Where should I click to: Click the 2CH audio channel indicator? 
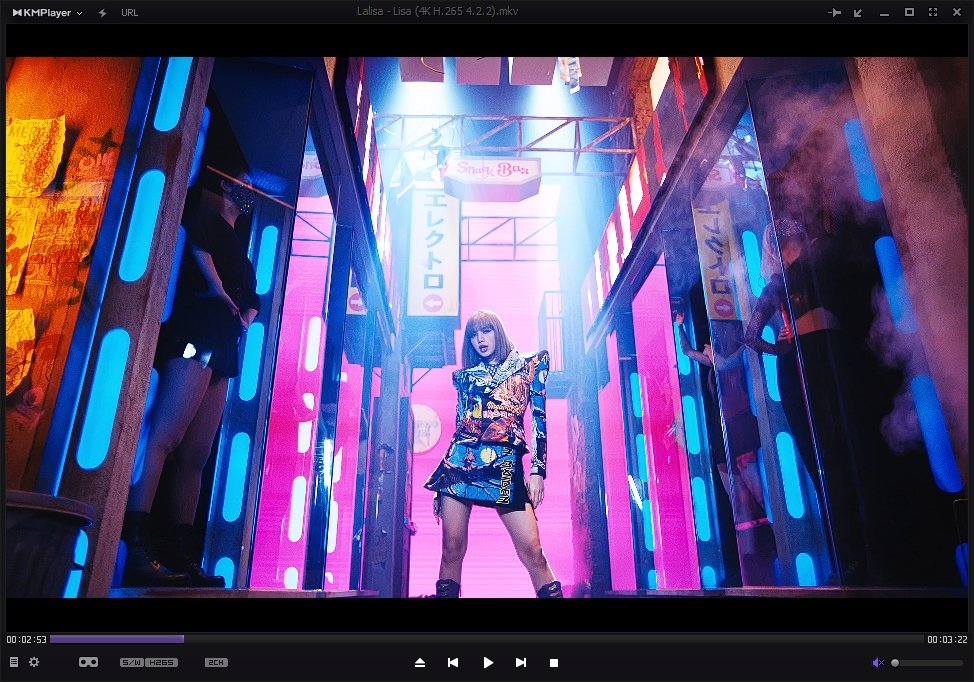(216, 663)
